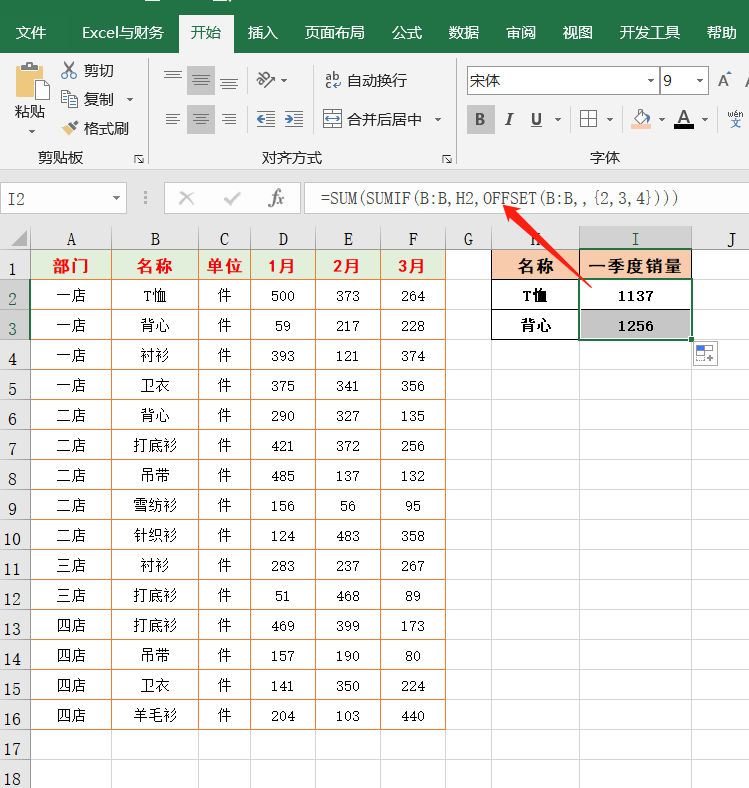The image size is (749, 788).
Task: Apply borders with the border icon
Action: 588,119
